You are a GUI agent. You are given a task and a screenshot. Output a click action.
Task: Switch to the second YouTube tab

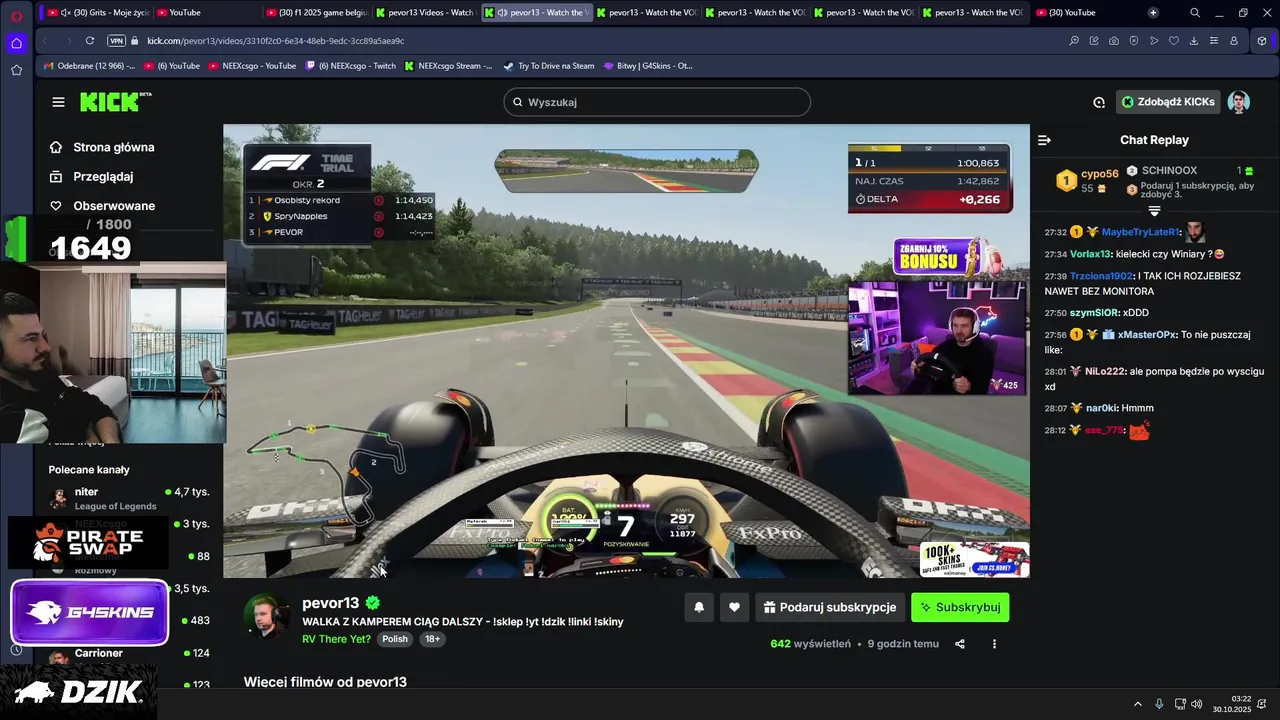[x=205, y=13]
